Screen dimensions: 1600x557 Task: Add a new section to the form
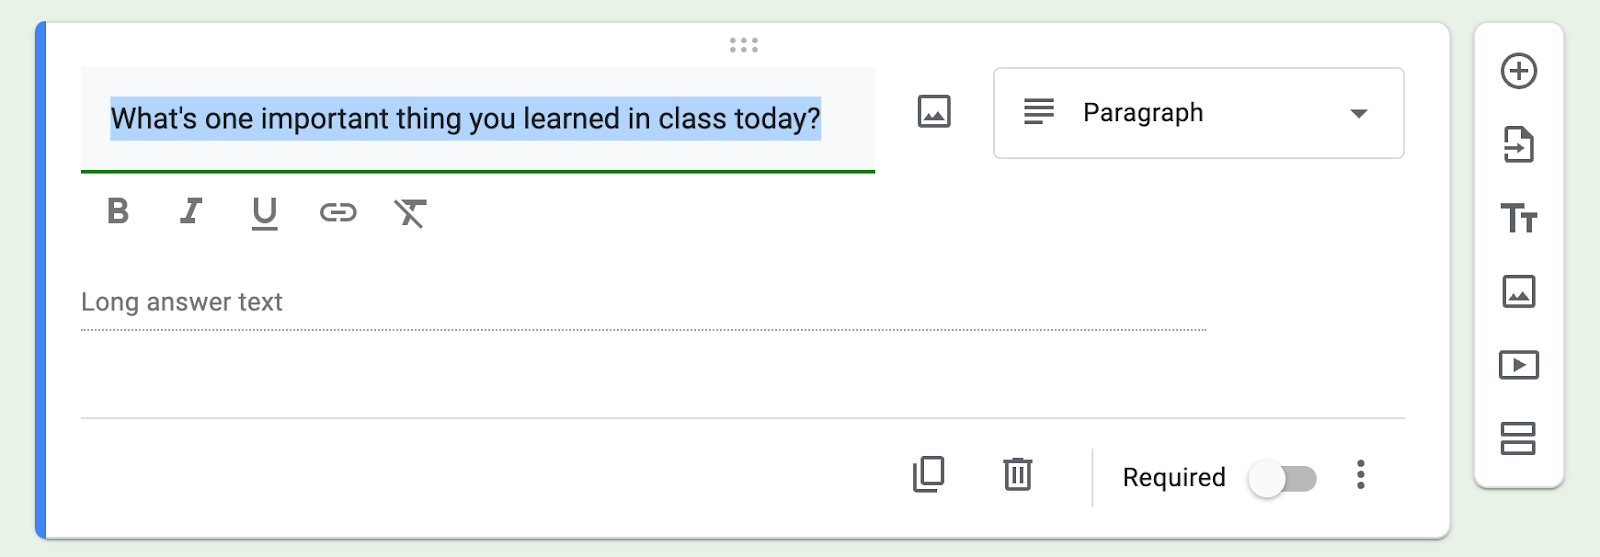tap(1518, 438)
